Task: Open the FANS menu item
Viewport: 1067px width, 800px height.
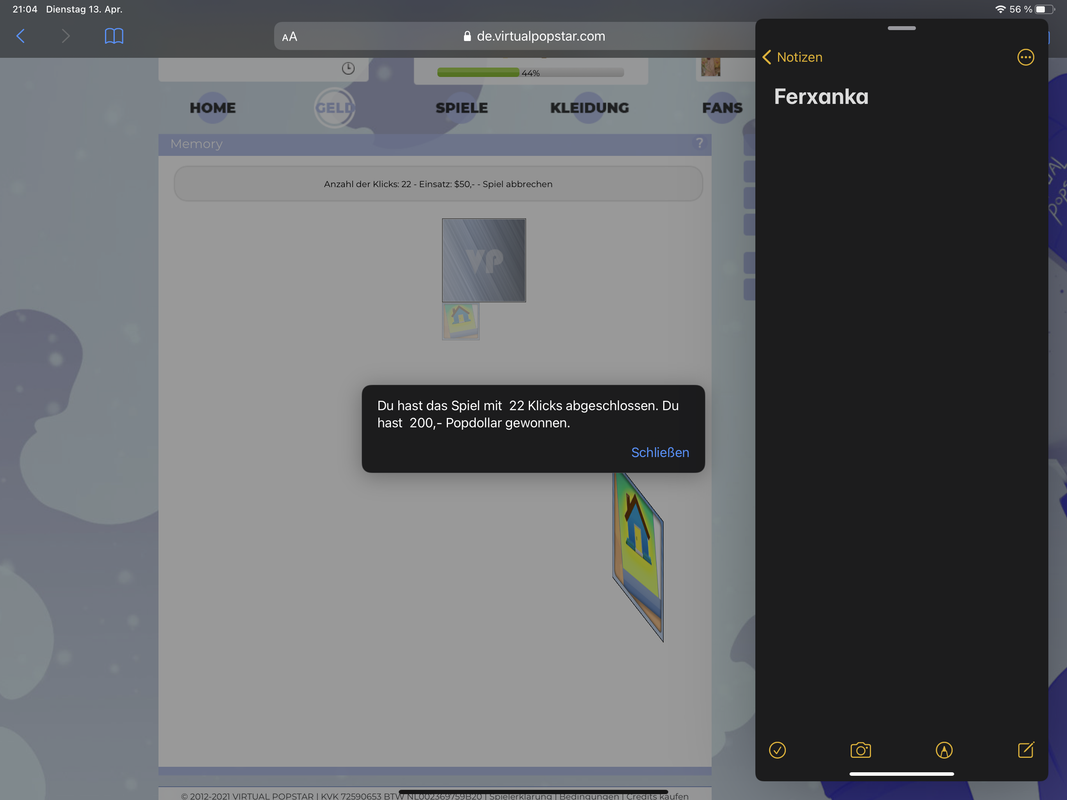Action: [x=722, y=107]
